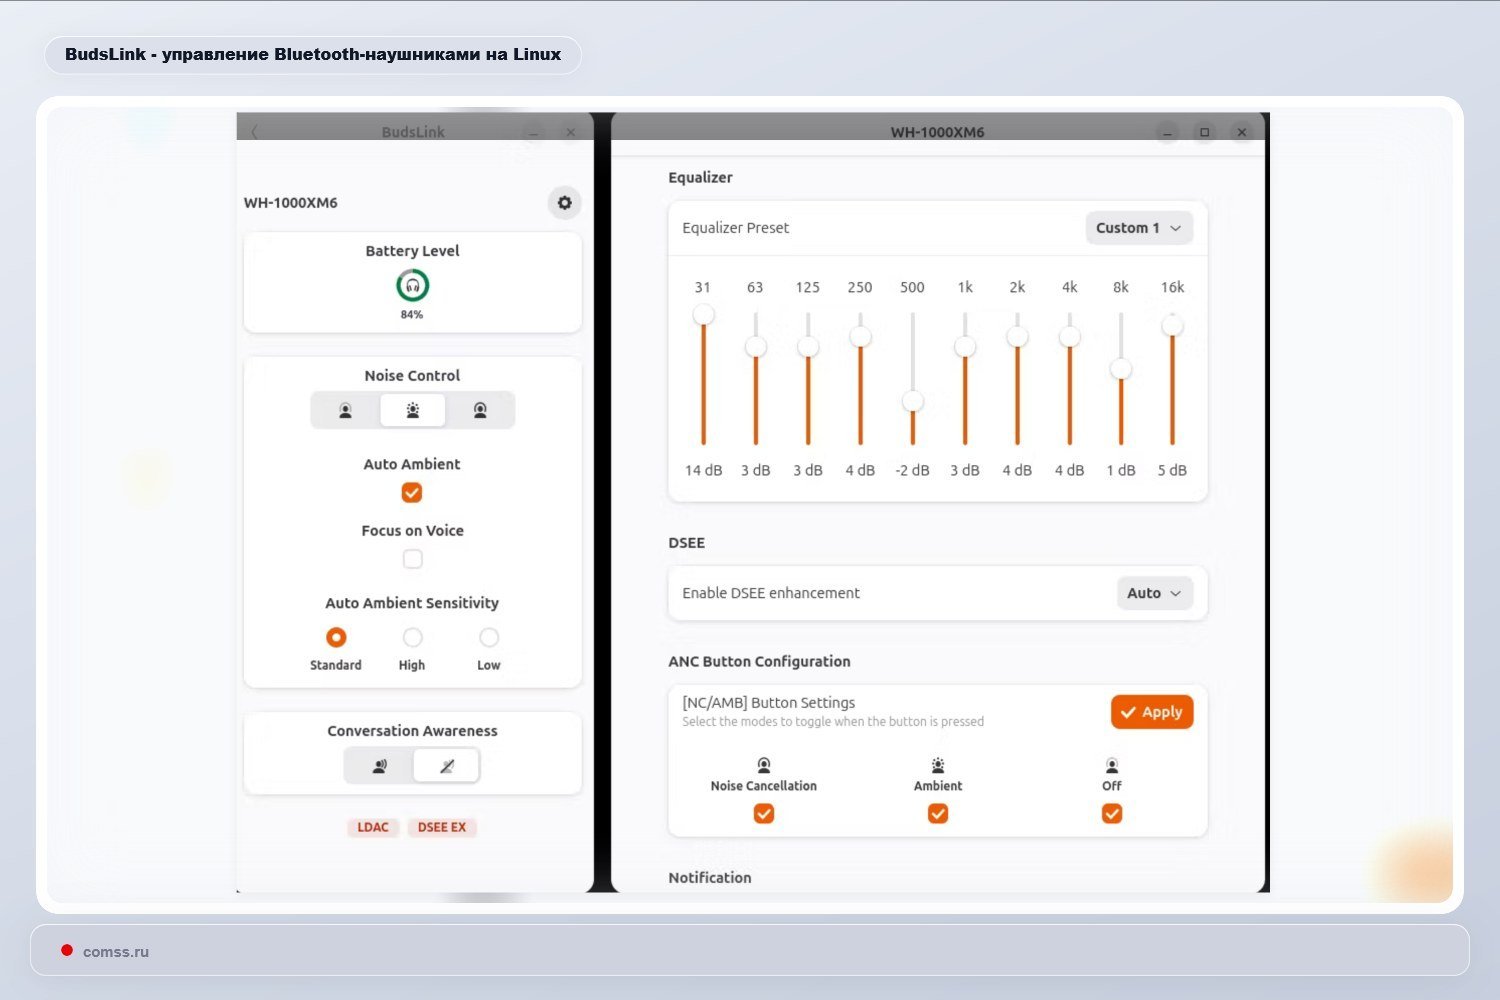The image size is (1500, 1000).
Task: Click the LDAC codec badge
Action: (373, 827)
